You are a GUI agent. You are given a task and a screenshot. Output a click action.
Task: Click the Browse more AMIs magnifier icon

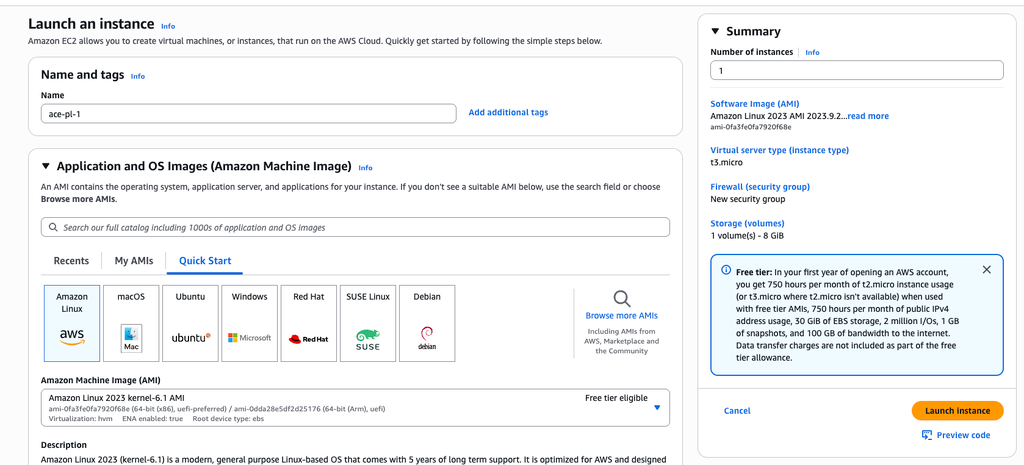point(622,299)
